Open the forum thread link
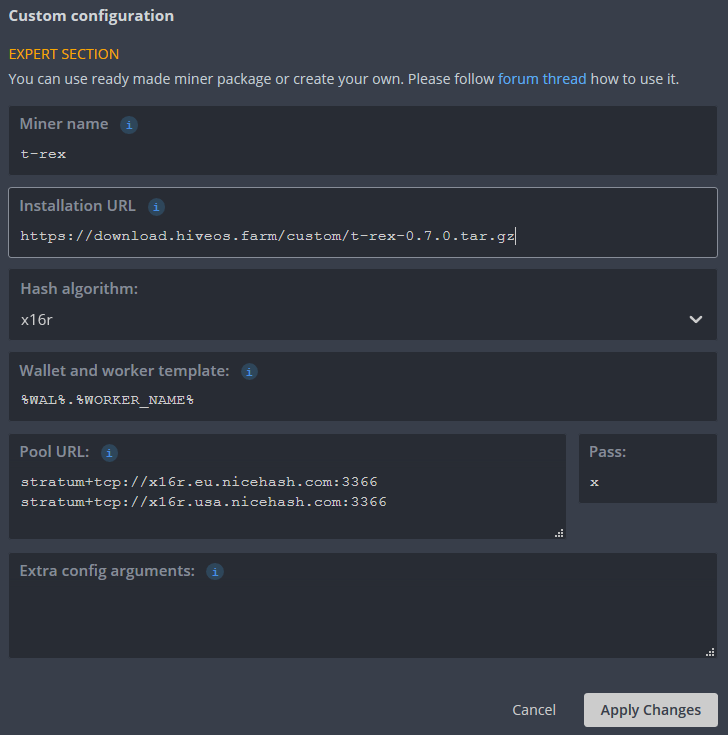The width and height of the screenshot is (728, 735). point(542,78)
